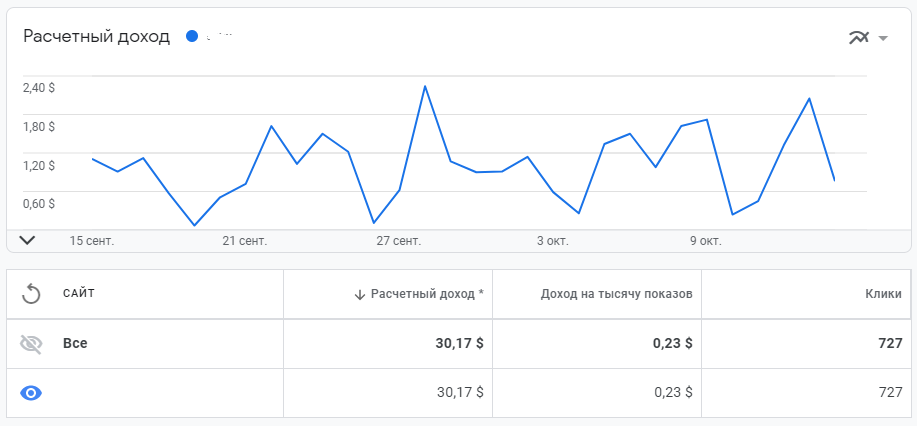
Task: Select the Все row label
Action: tap(75, 343)
